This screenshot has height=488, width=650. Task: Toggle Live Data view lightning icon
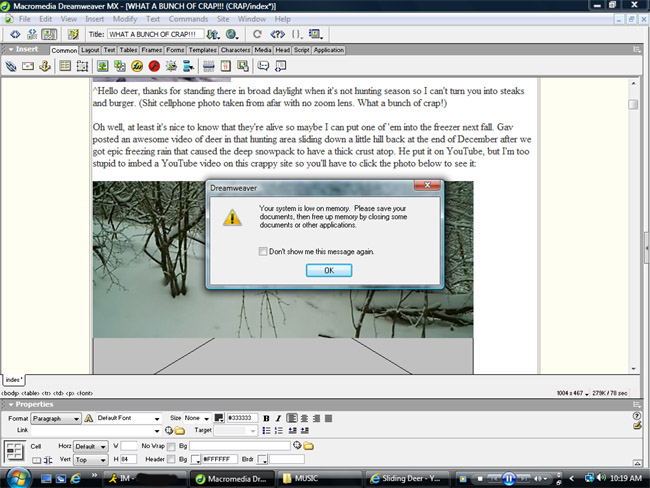coord(73,34)
